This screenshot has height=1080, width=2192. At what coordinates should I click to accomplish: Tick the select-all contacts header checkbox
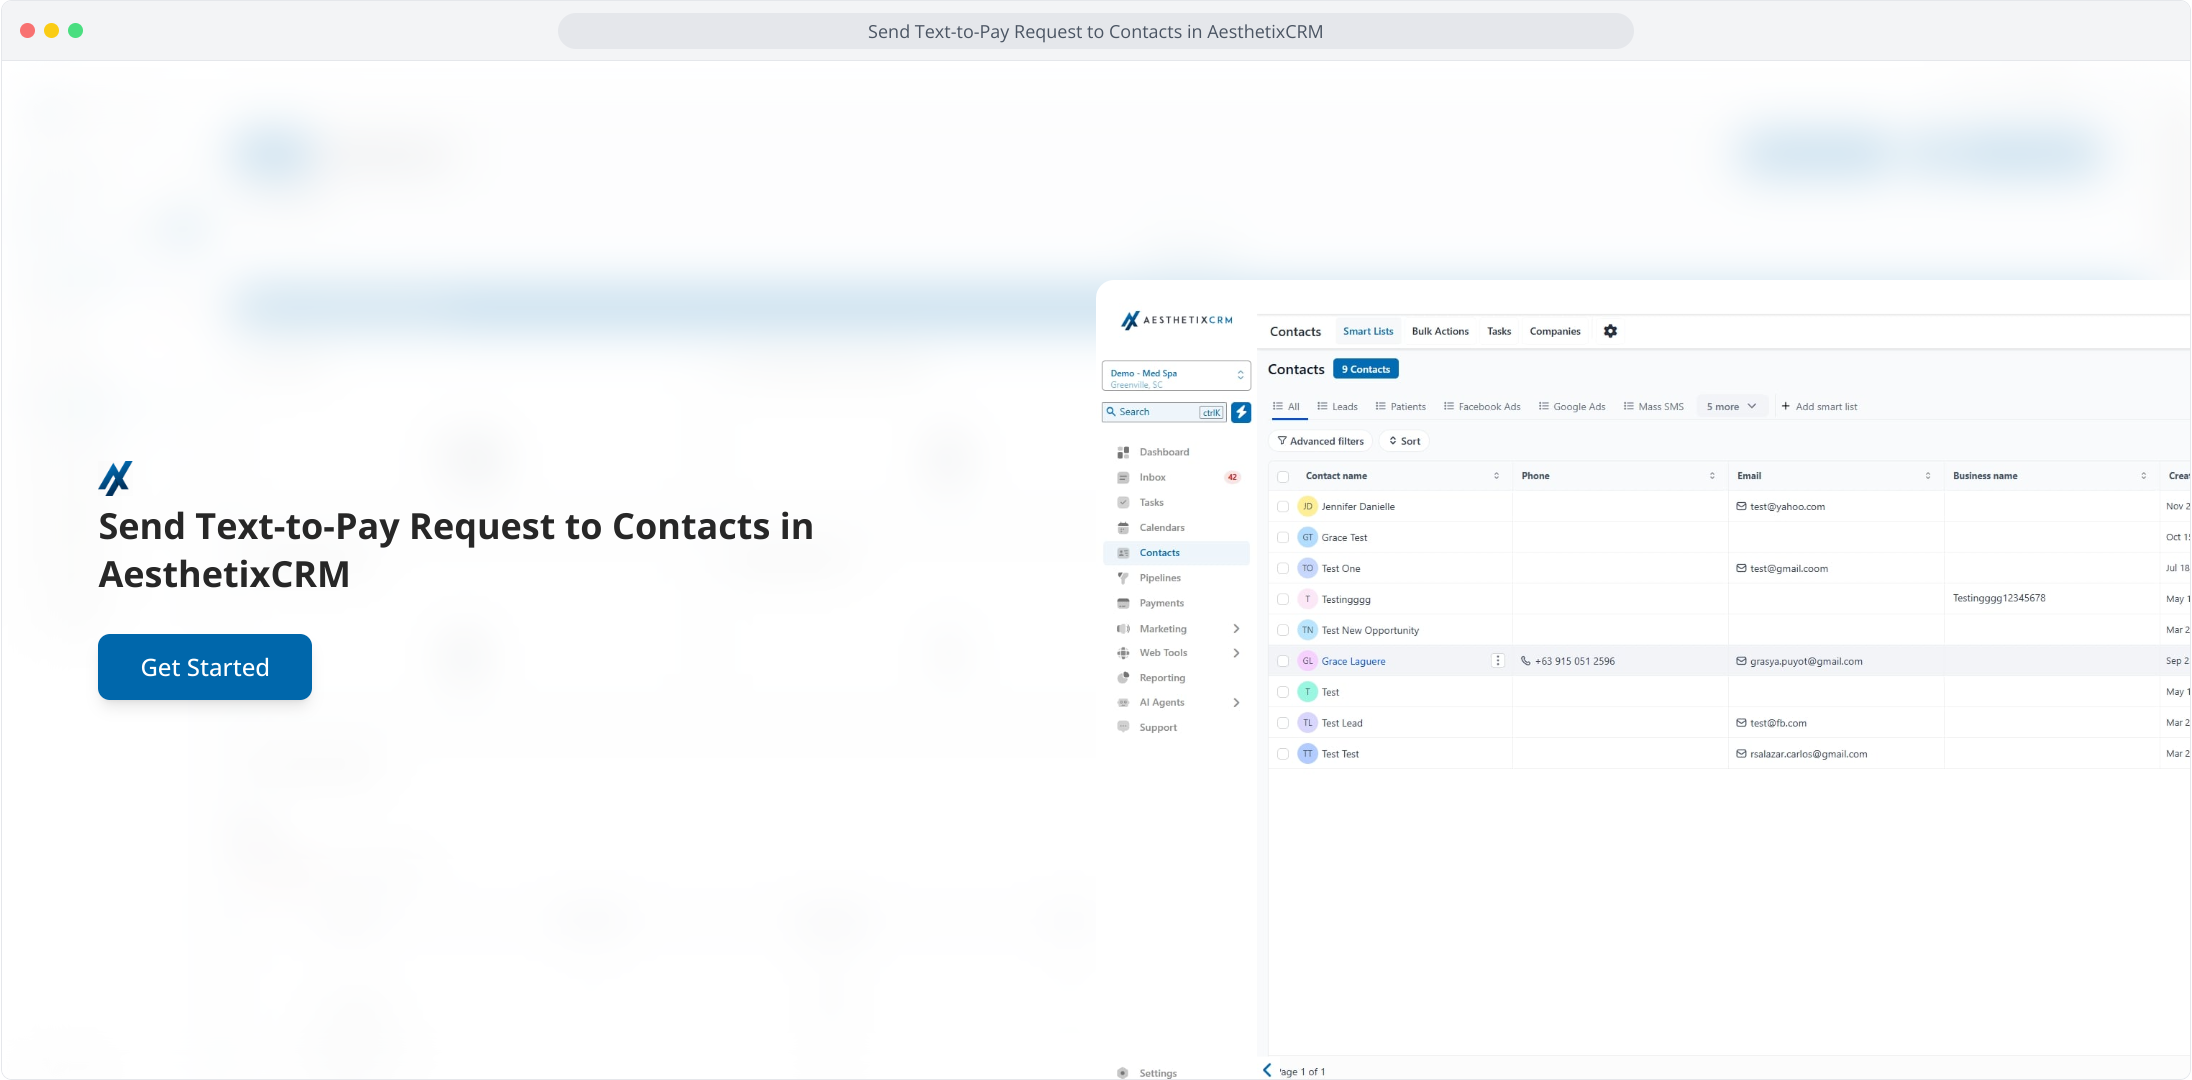point(1283,476)
